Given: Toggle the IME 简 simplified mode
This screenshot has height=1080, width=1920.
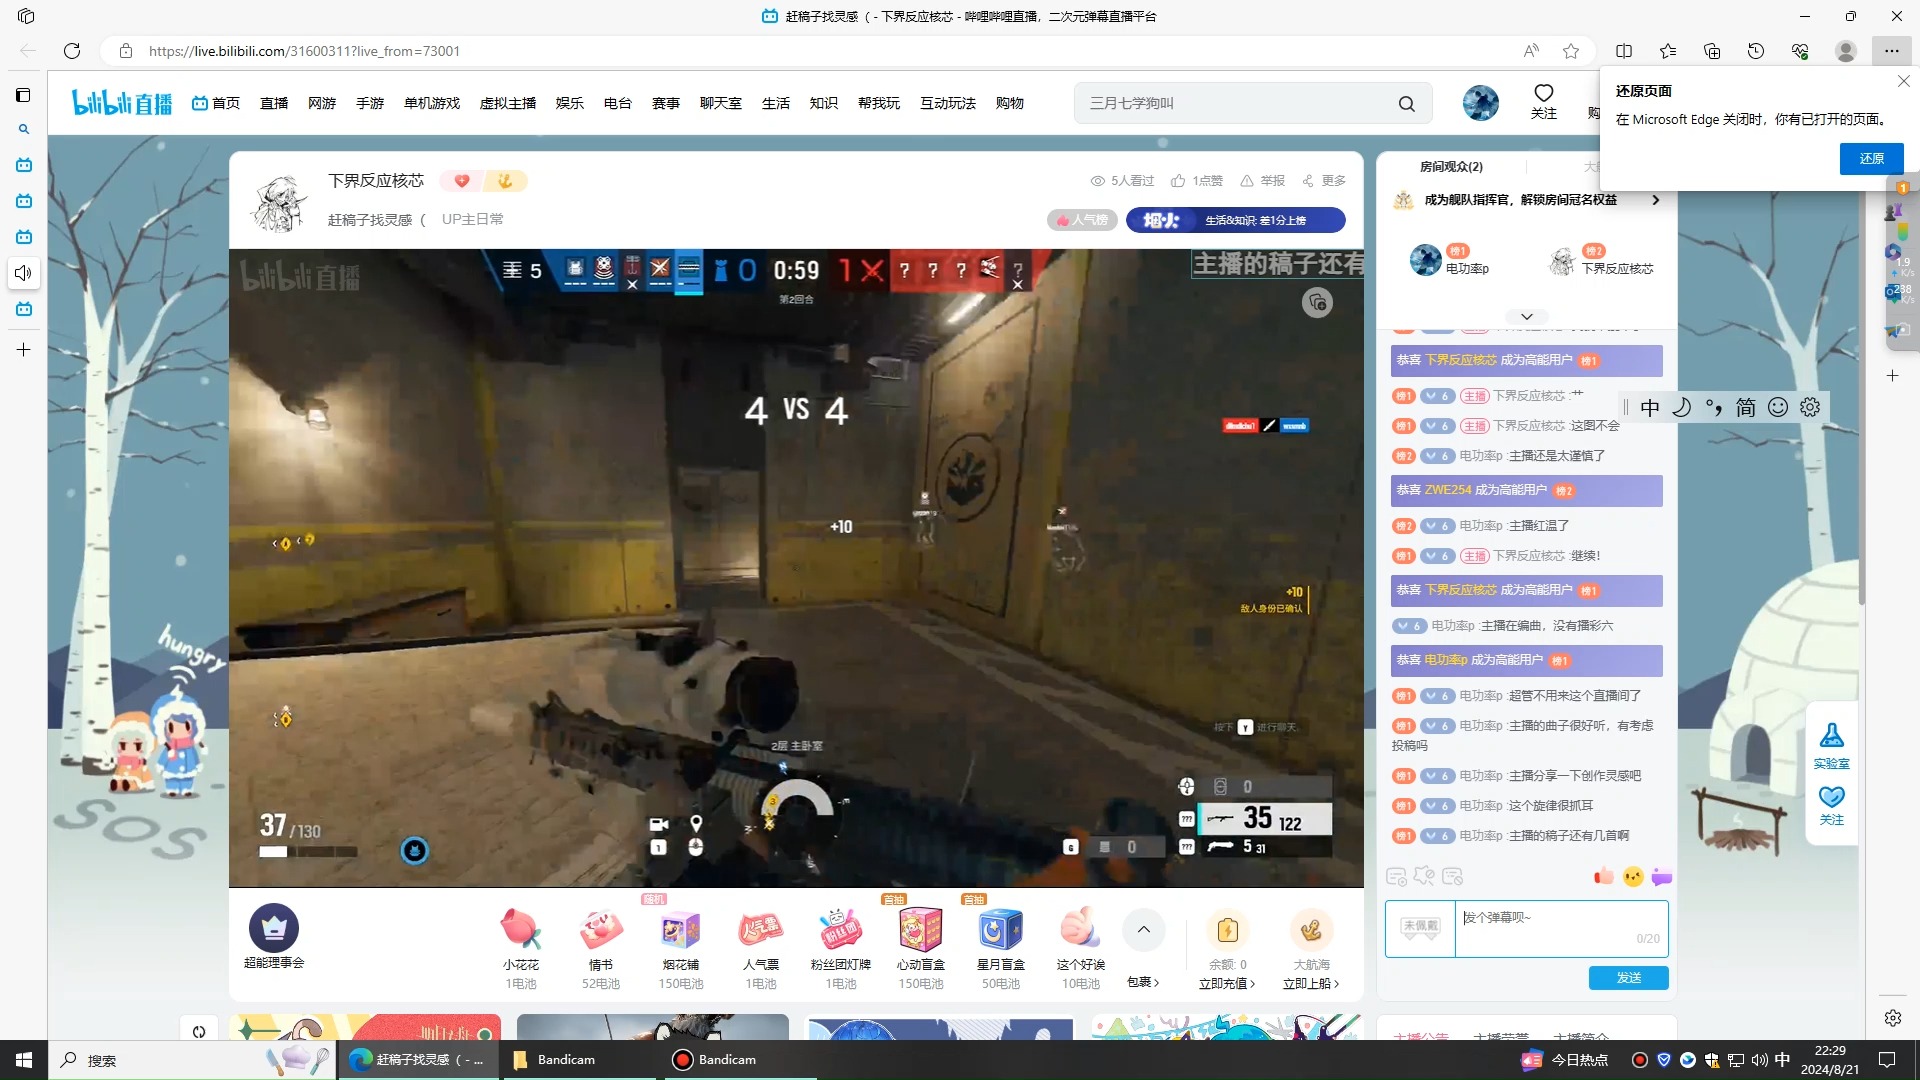Looking at the screenshot, I should 1746,407.
